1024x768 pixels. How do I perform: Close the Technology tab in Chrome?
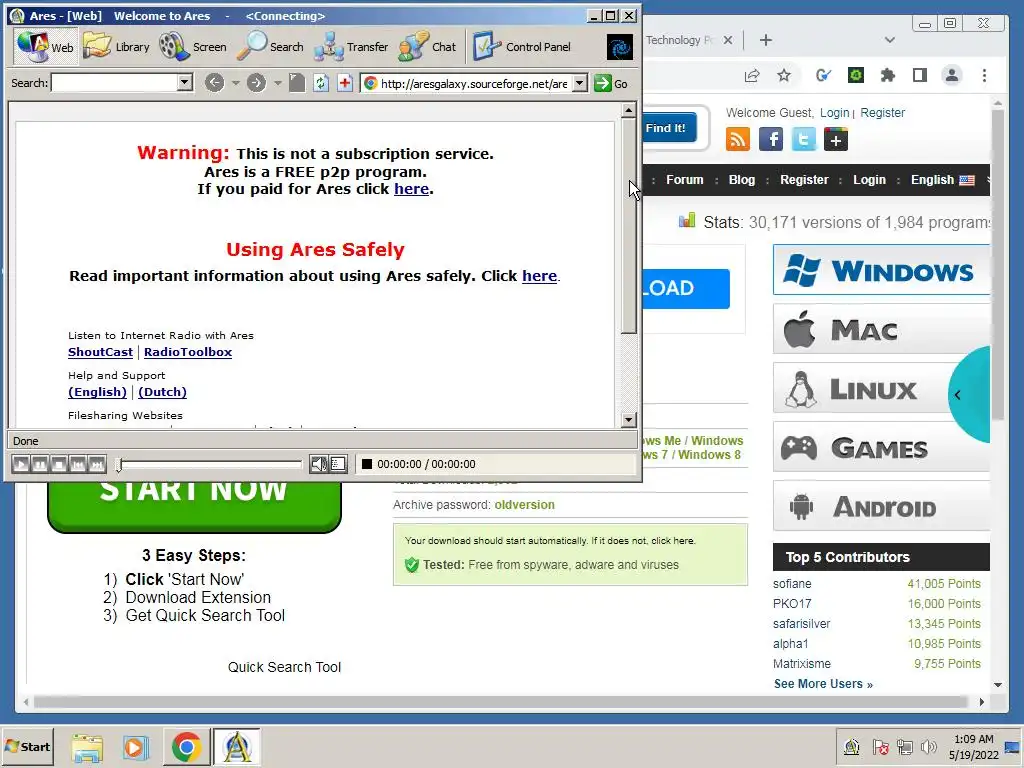click(728, 40)
